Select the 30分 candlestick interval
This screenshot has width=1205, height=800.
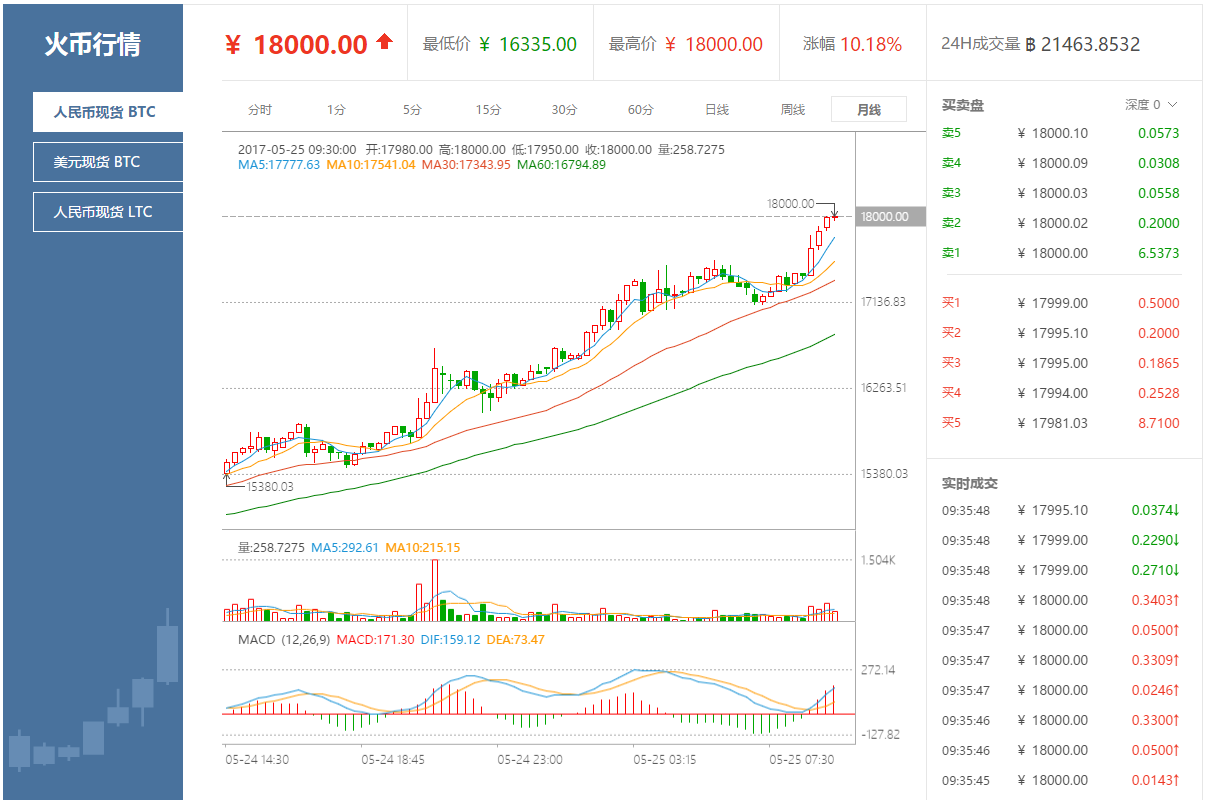[x=563, y=110]
